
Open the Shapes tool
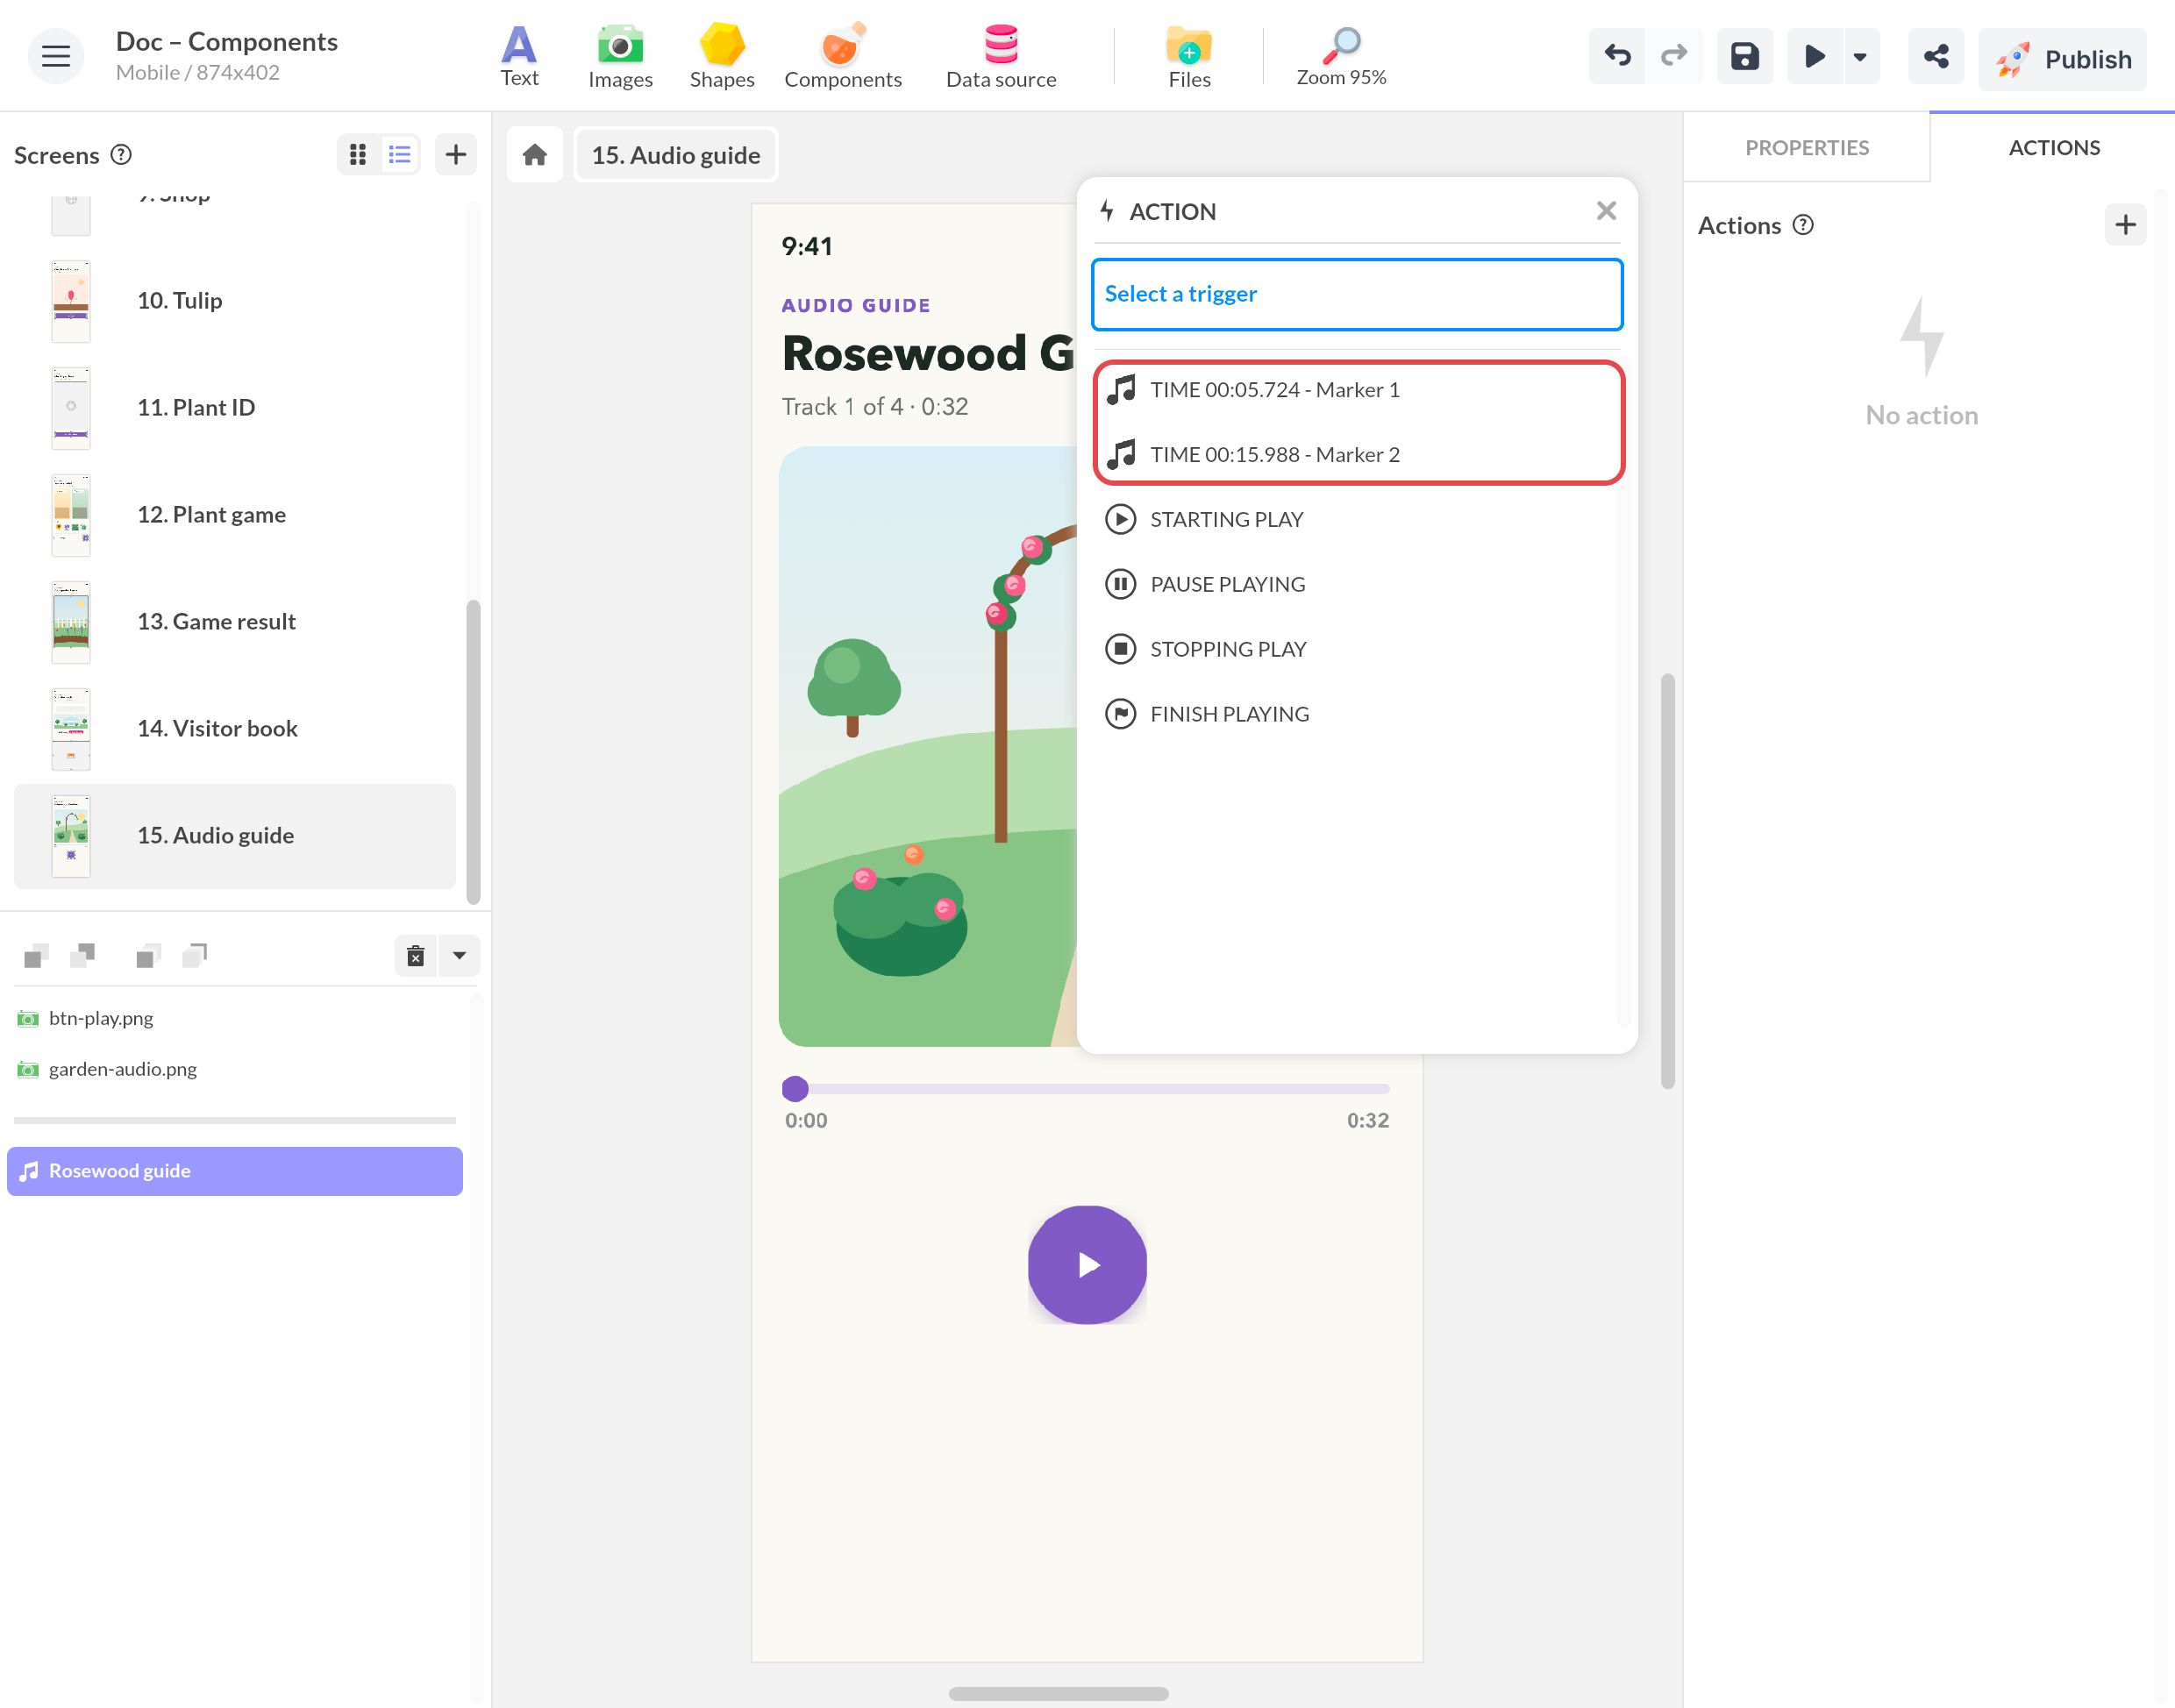point(722,56)
